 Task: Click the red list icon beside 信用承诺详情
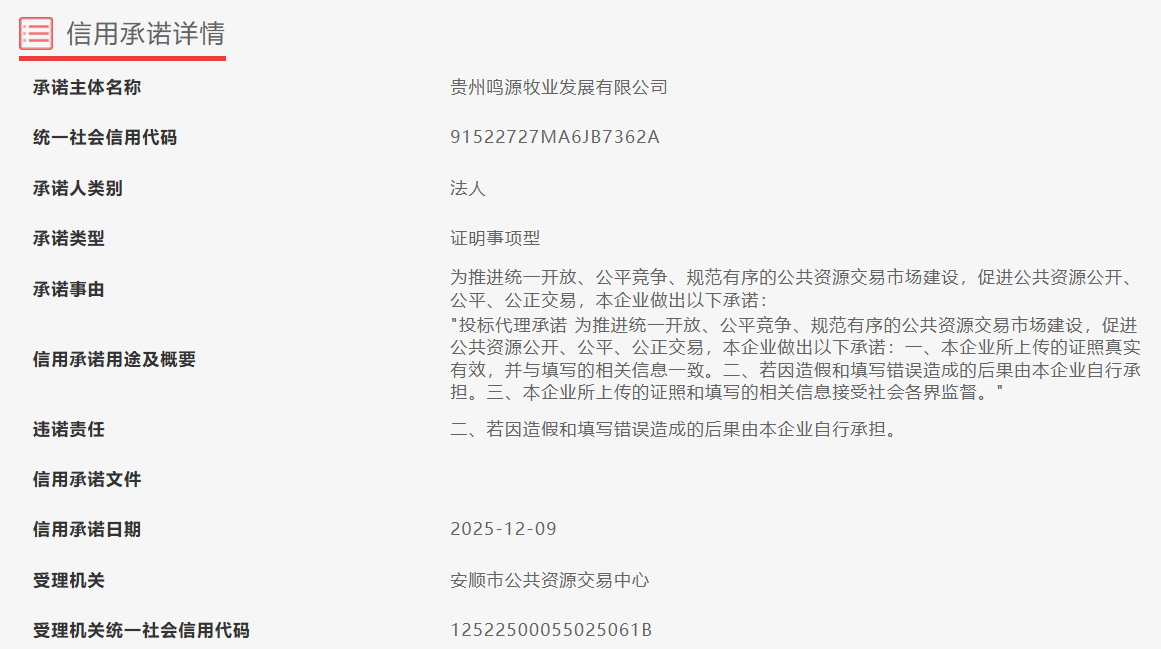(36, 33)
